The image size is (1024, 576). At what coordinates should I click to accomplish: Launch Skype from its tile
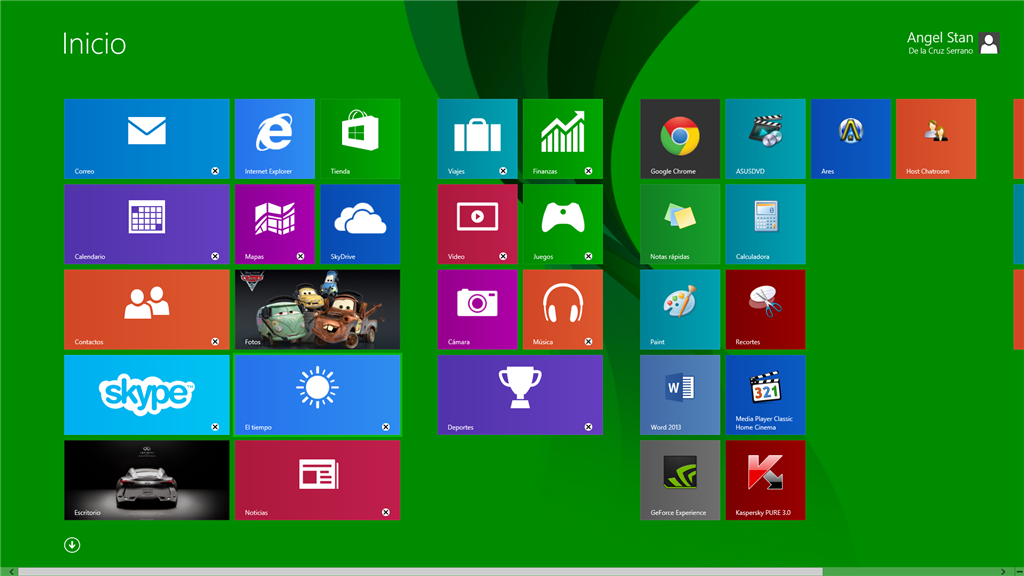click(x=147, y=395)
